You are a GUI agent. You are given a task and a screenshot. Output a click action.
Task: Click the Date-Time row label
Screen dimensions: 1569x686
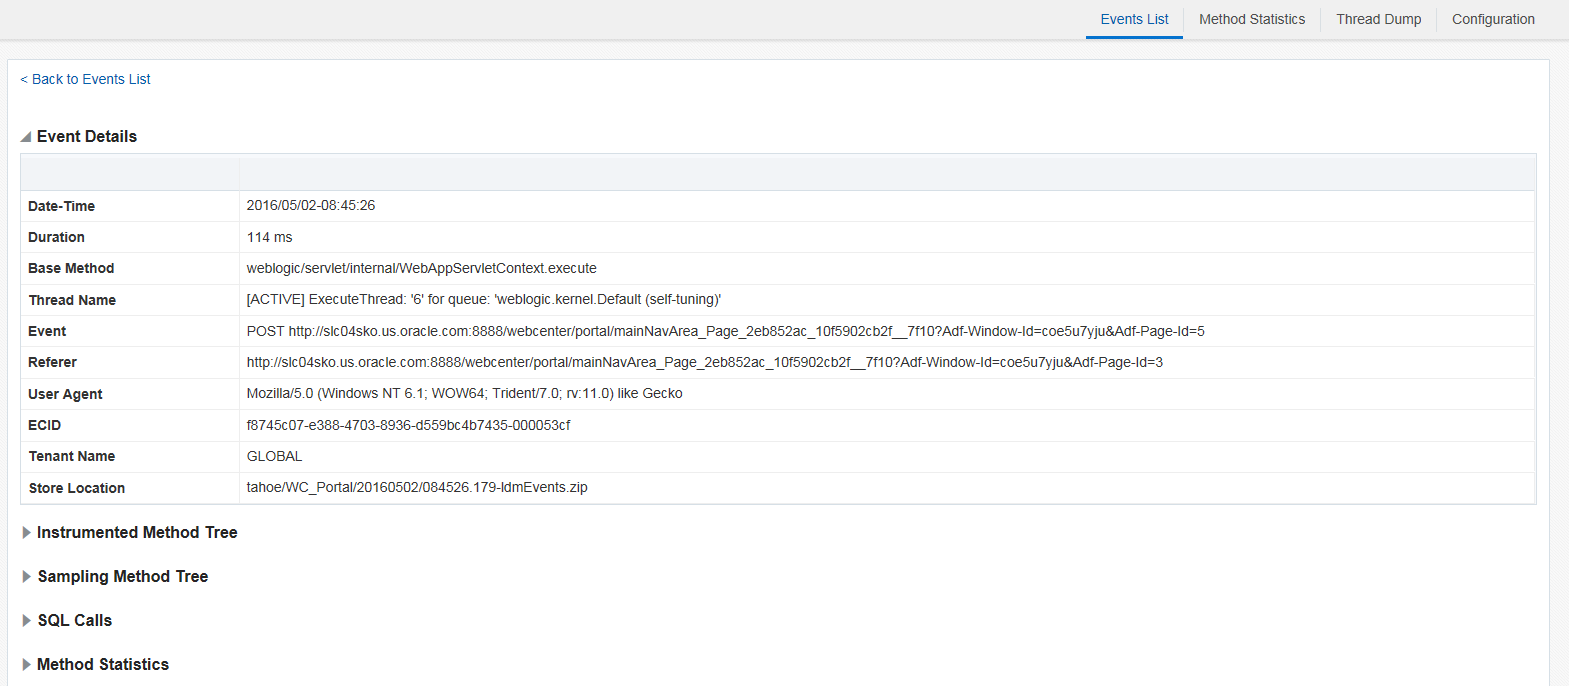[62, 206]
